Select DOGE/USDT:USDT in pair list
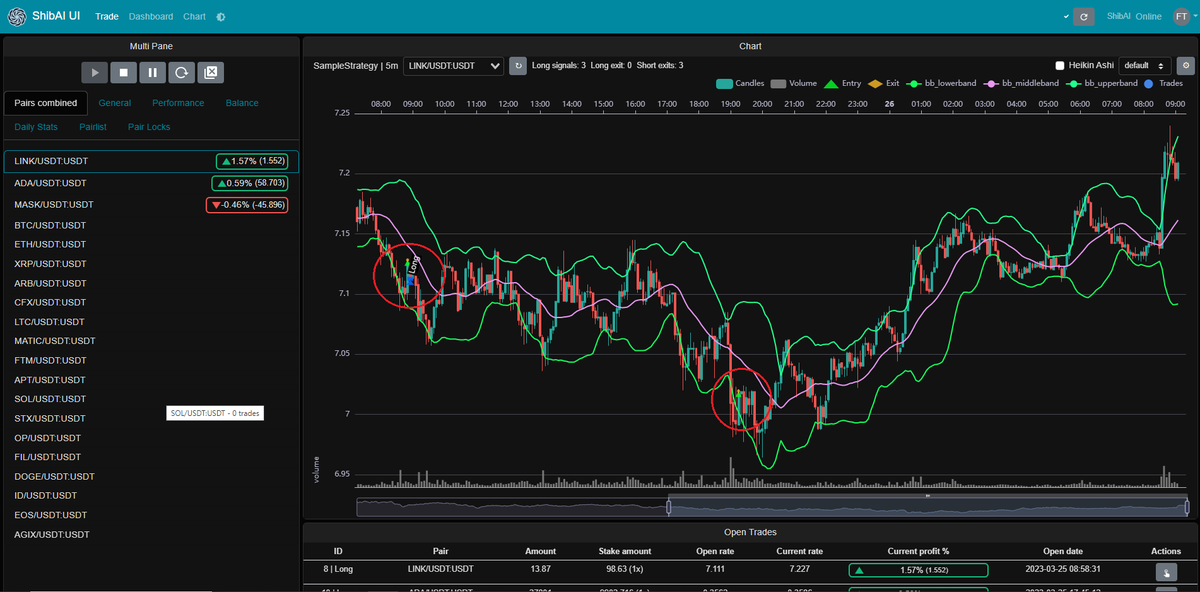Viewport: 1200px width, 592px height. [x=151, y=476]
